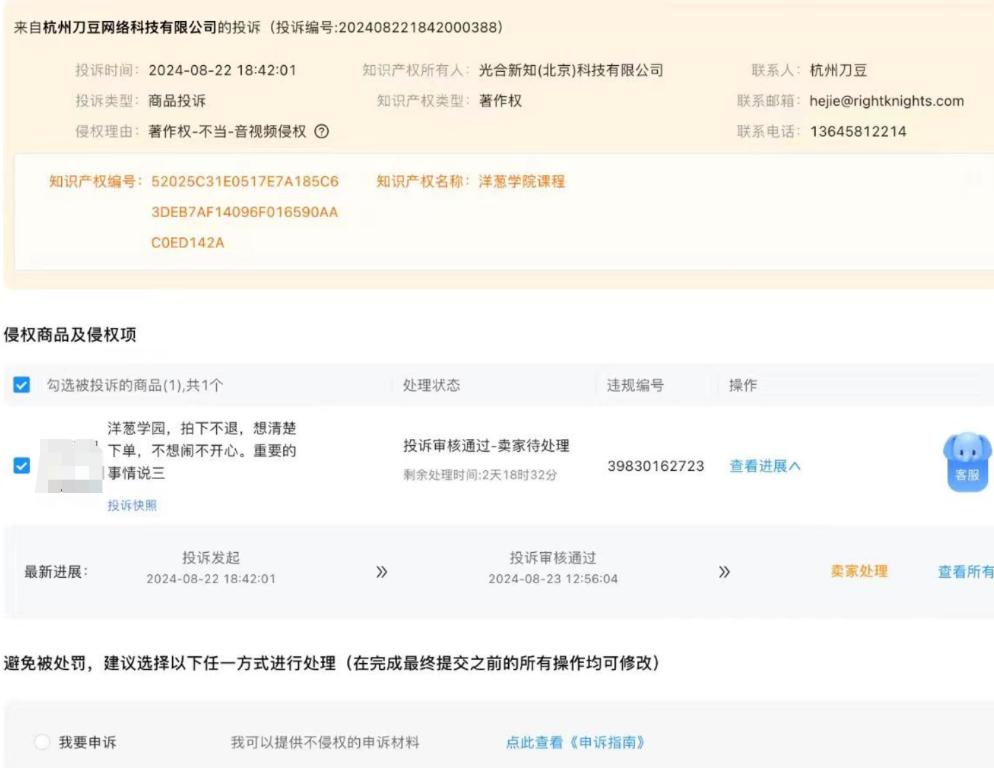Click 查看所有 to view all progress
This screenshot has width=994, height=768.
pos(965,572)
